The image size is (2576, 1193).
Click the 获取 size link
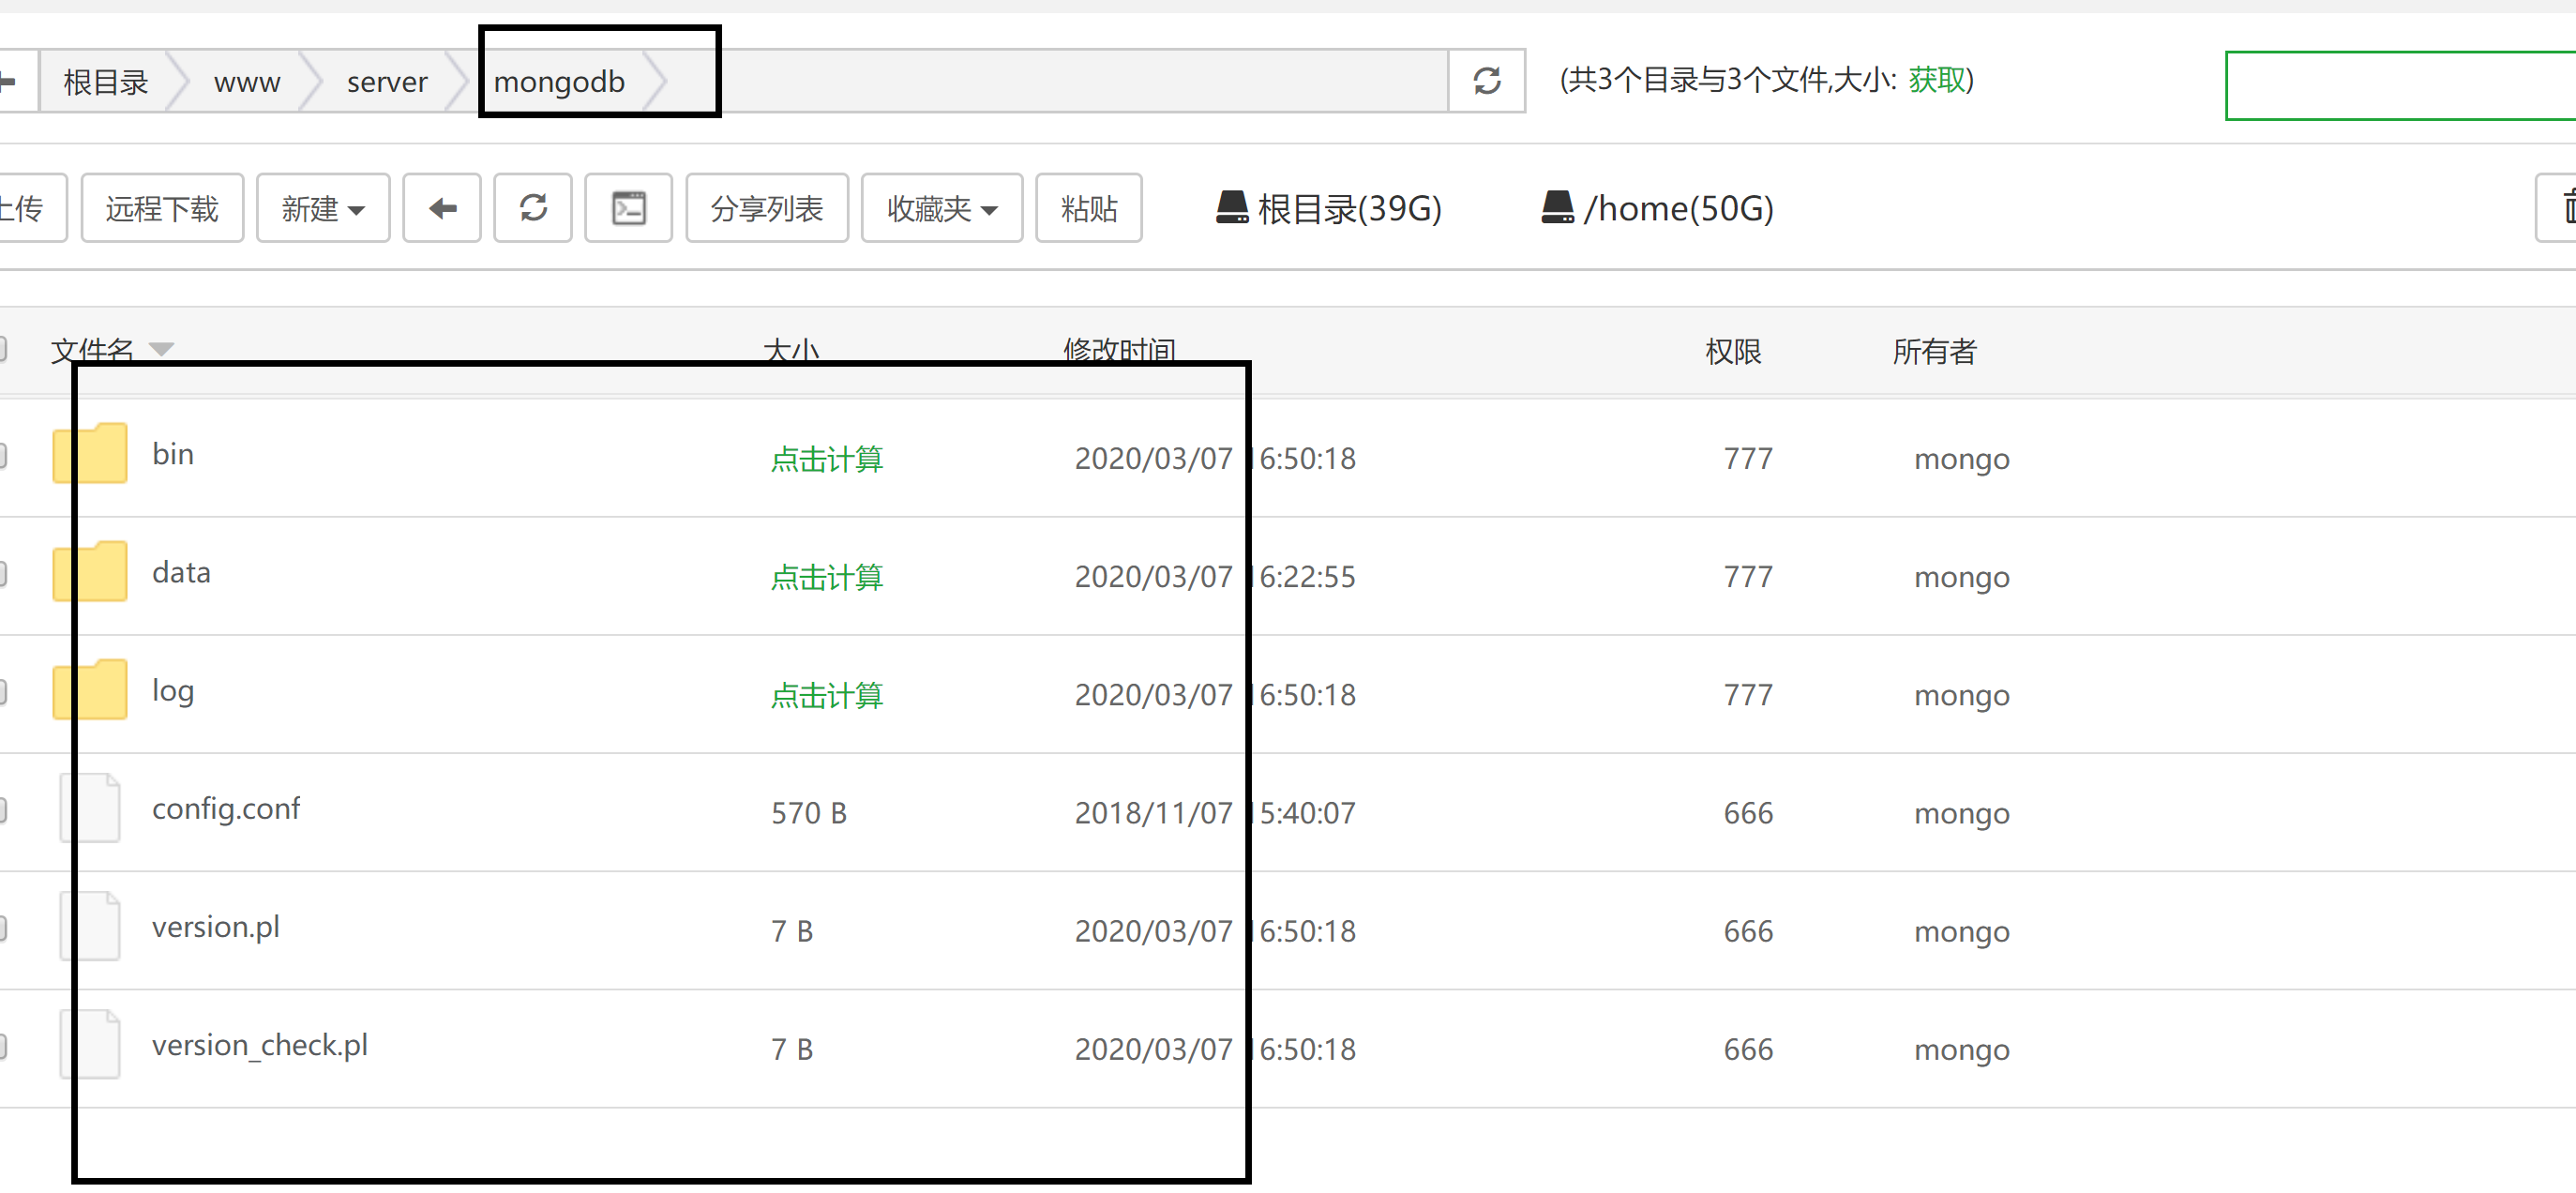pos(1936,79)
